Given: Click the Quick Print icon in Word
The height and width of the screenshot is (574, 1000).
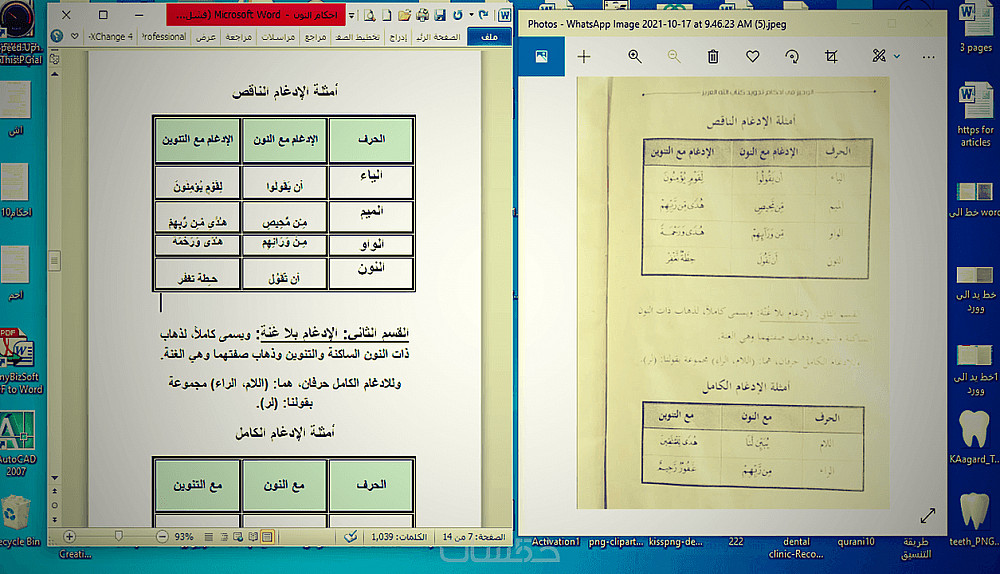Looking at the screenshot, I should [422, 15].
